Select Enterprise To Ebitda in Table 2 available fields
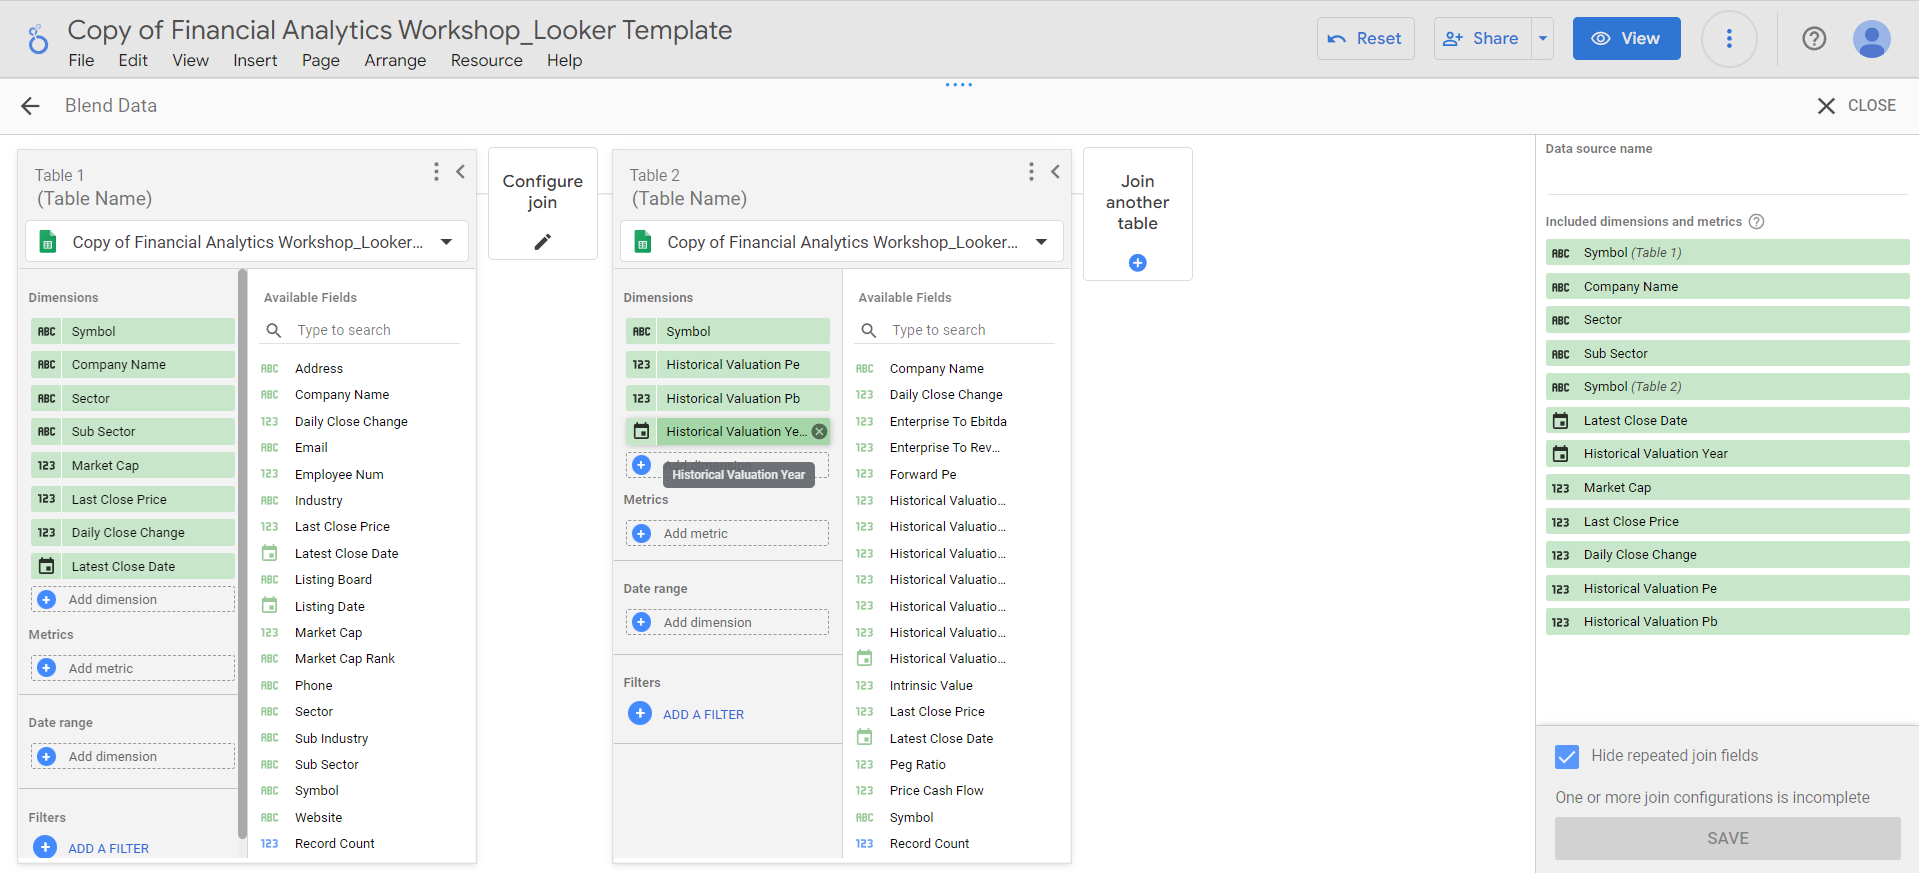 (x=948, y=422)
